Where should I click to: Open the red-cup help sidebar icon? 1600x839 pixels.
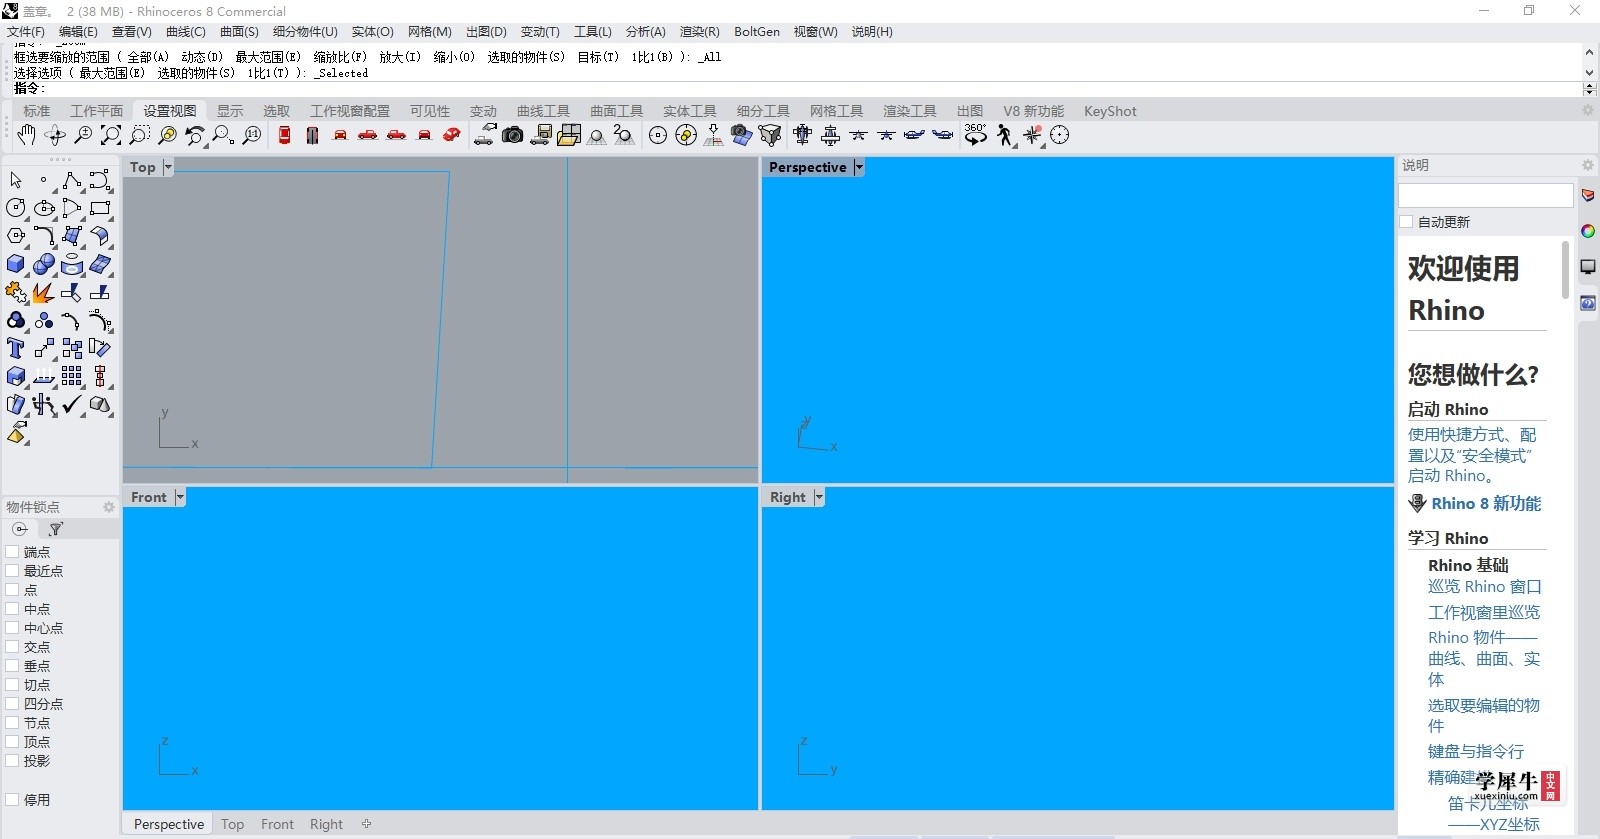[1588, 195]
